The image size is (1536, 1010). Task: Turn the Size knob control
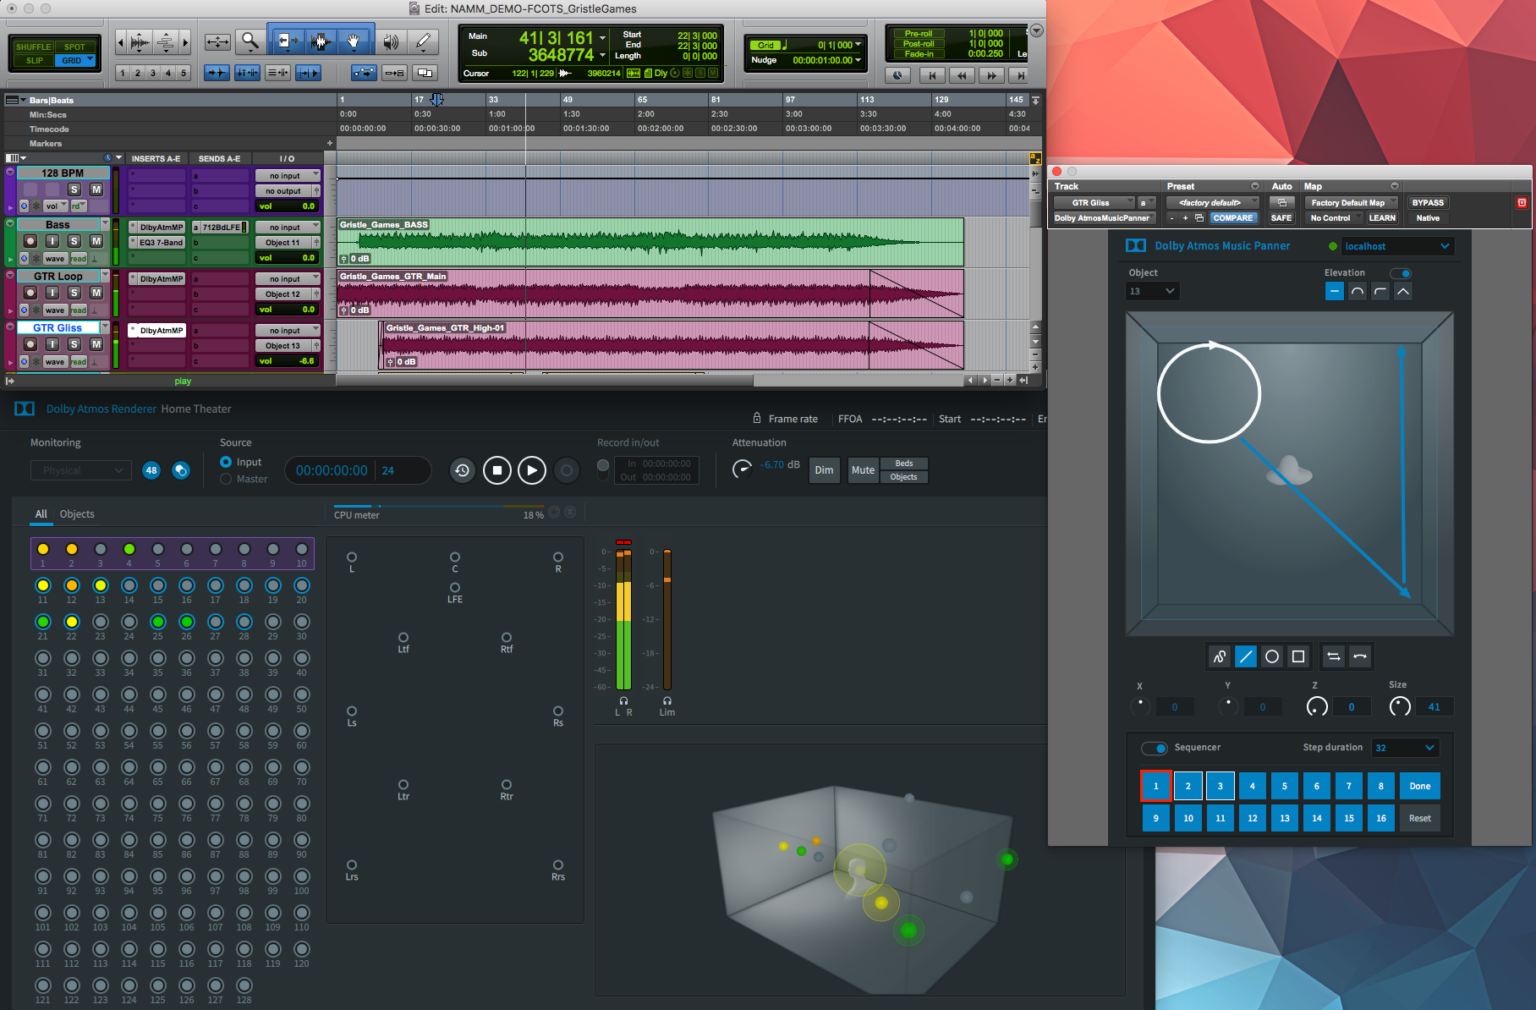tap(1400, 706)
